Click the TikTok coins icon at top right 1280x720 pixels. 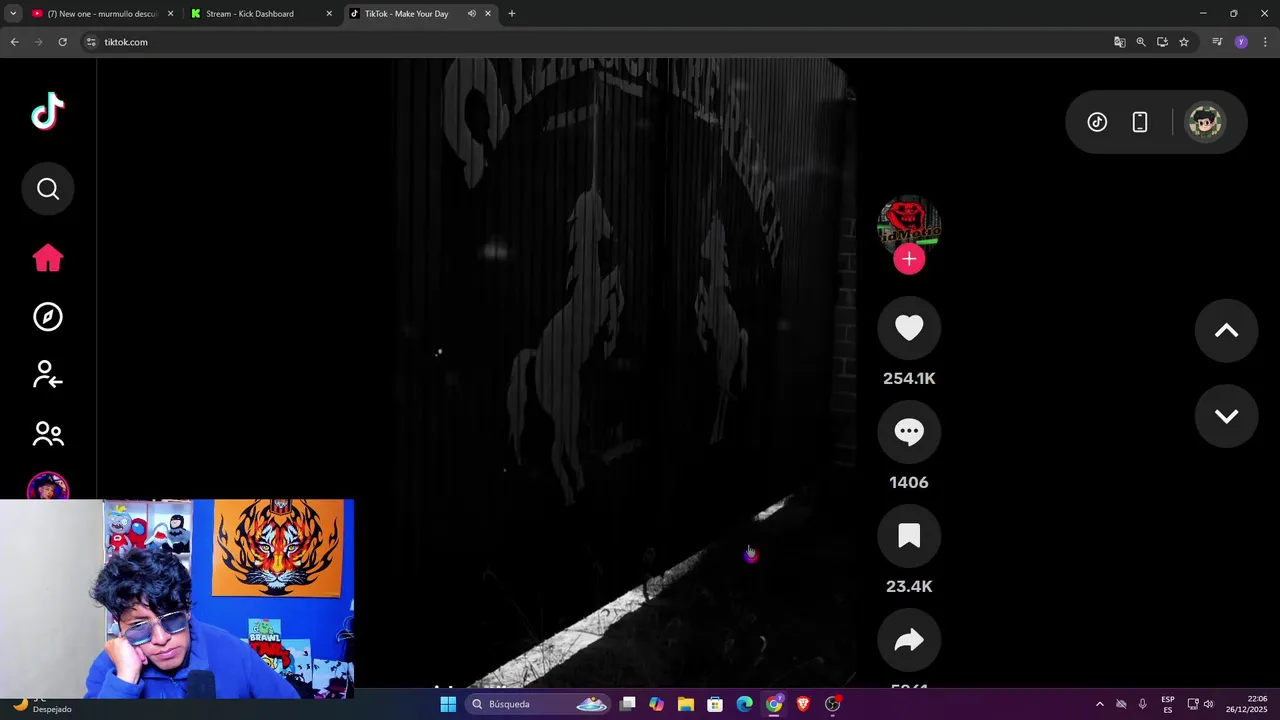coord(1097,122)
